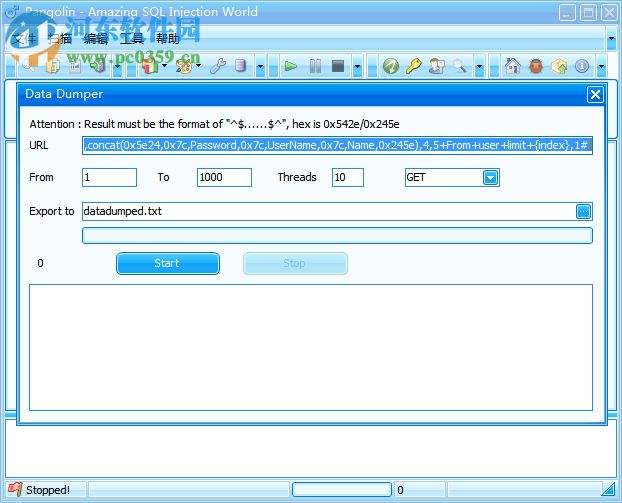This screenshot has width=622, height=503.
Task: Click the Threads value field
Action: click(x=348, y=177)
